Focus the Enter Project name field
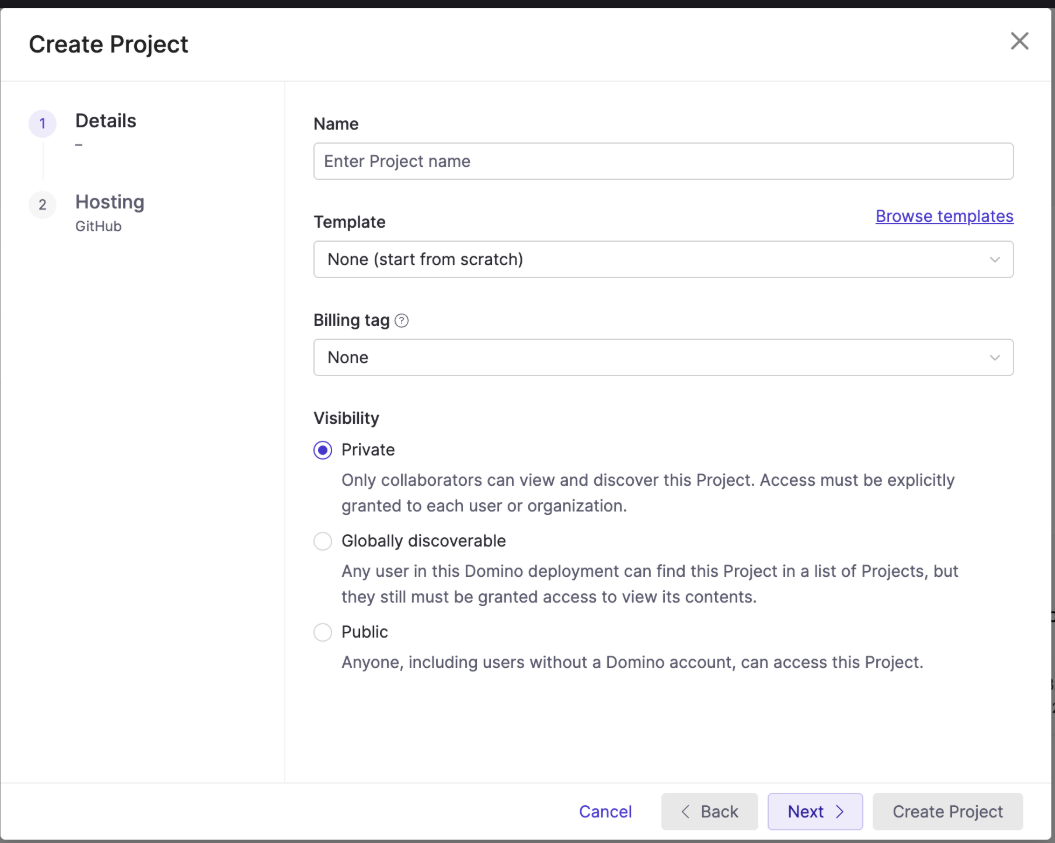 (662, 161)
